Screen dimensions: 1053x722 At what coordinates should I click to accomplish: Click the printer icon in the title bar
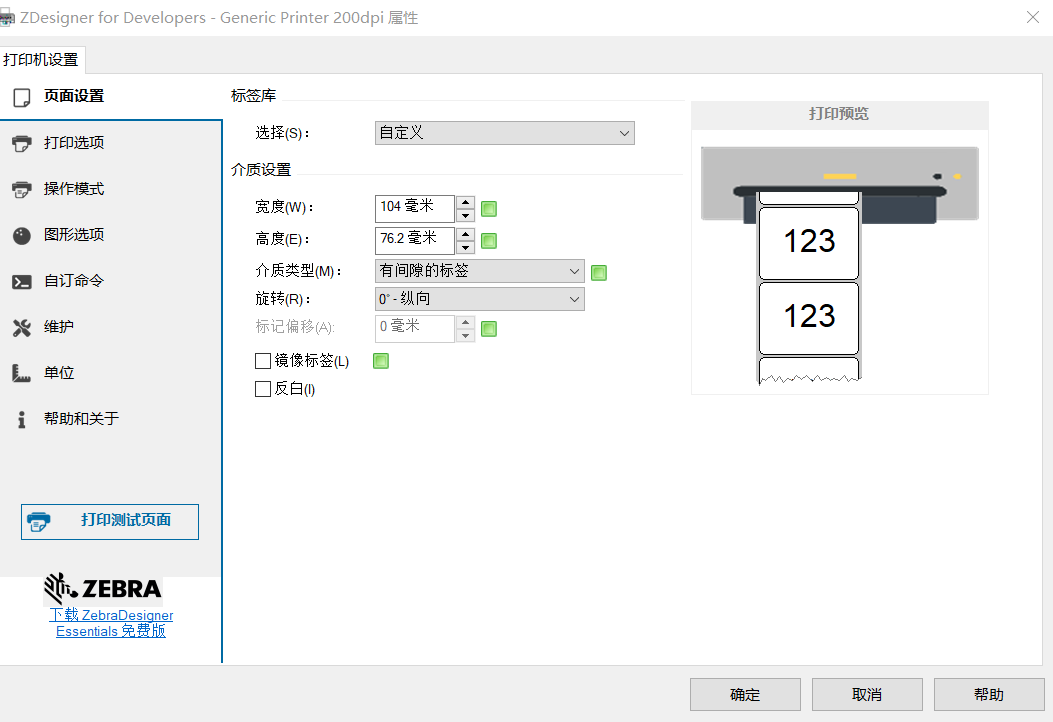[x=6, y=18]
